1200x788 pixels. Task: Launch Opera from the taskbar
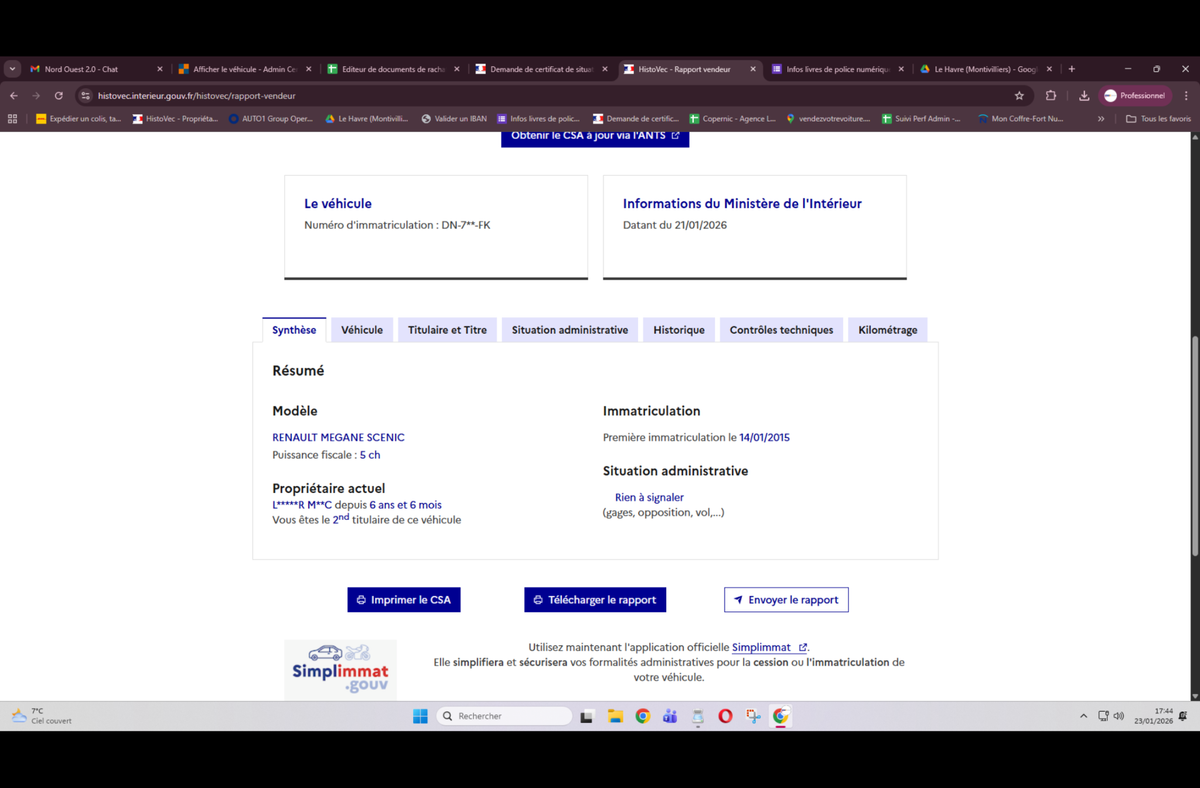[725, 716]
